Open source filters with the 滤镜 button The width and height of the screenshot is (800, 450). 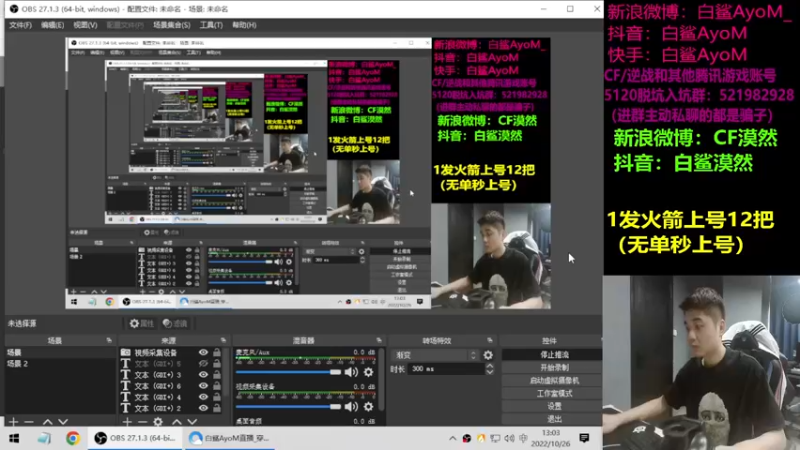tap(175, 323)
